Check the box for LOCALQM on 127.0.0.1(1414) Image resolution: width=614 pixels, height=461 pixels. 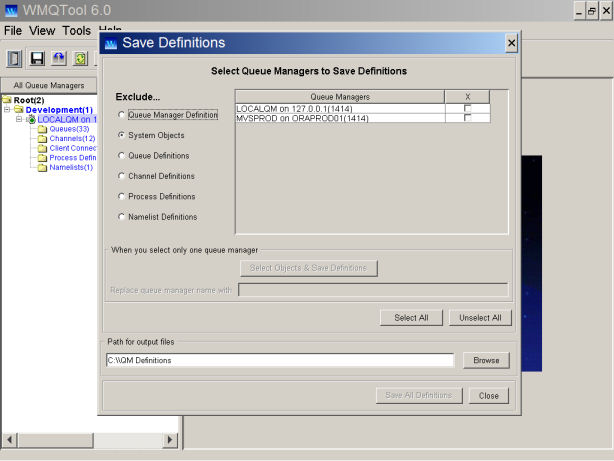click(x=467, y=108)
